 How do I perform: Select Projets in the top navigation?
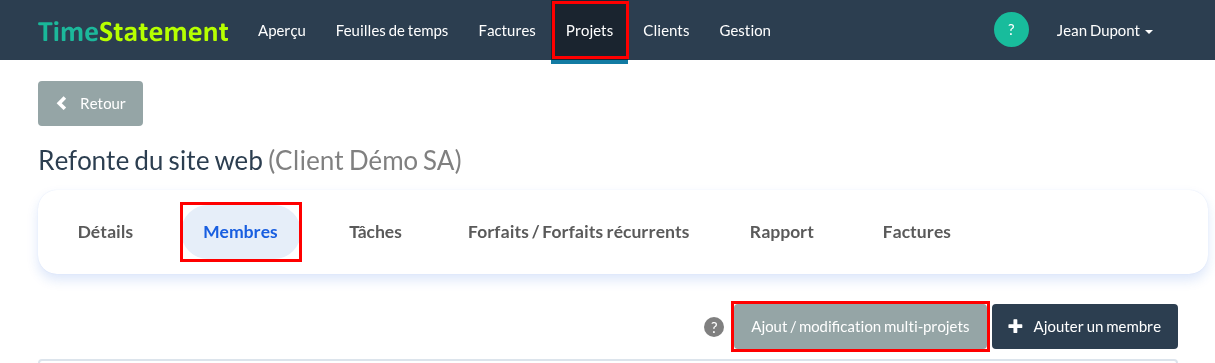[590, 31]
